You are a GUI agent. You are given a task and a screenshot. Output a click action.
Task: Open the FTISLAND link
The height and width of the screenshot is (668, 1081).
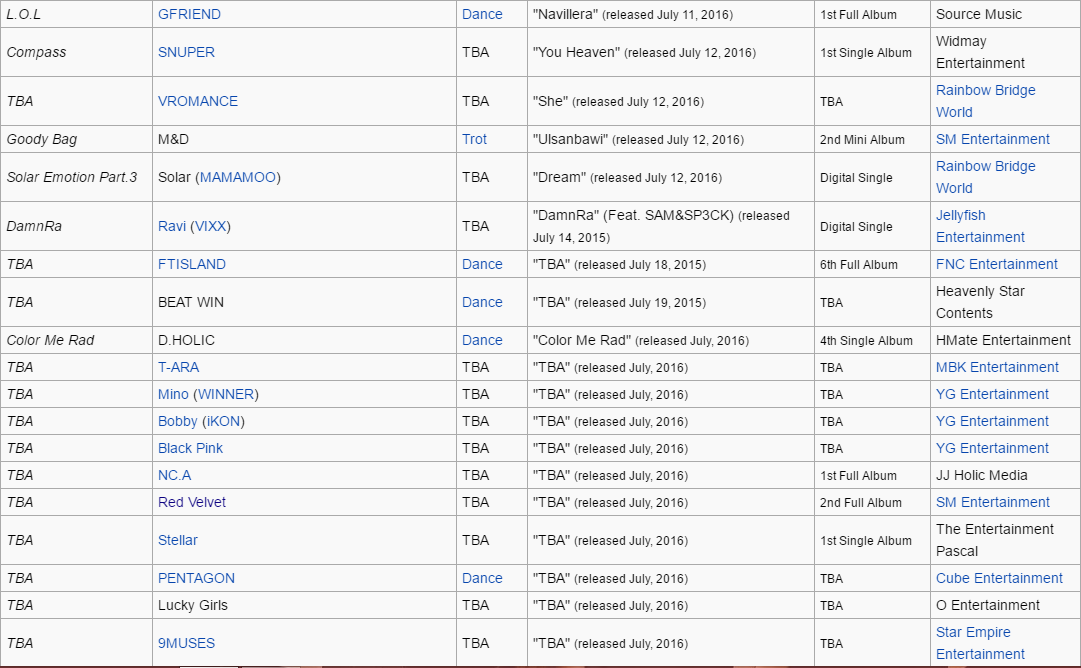[x=192, y=264]
